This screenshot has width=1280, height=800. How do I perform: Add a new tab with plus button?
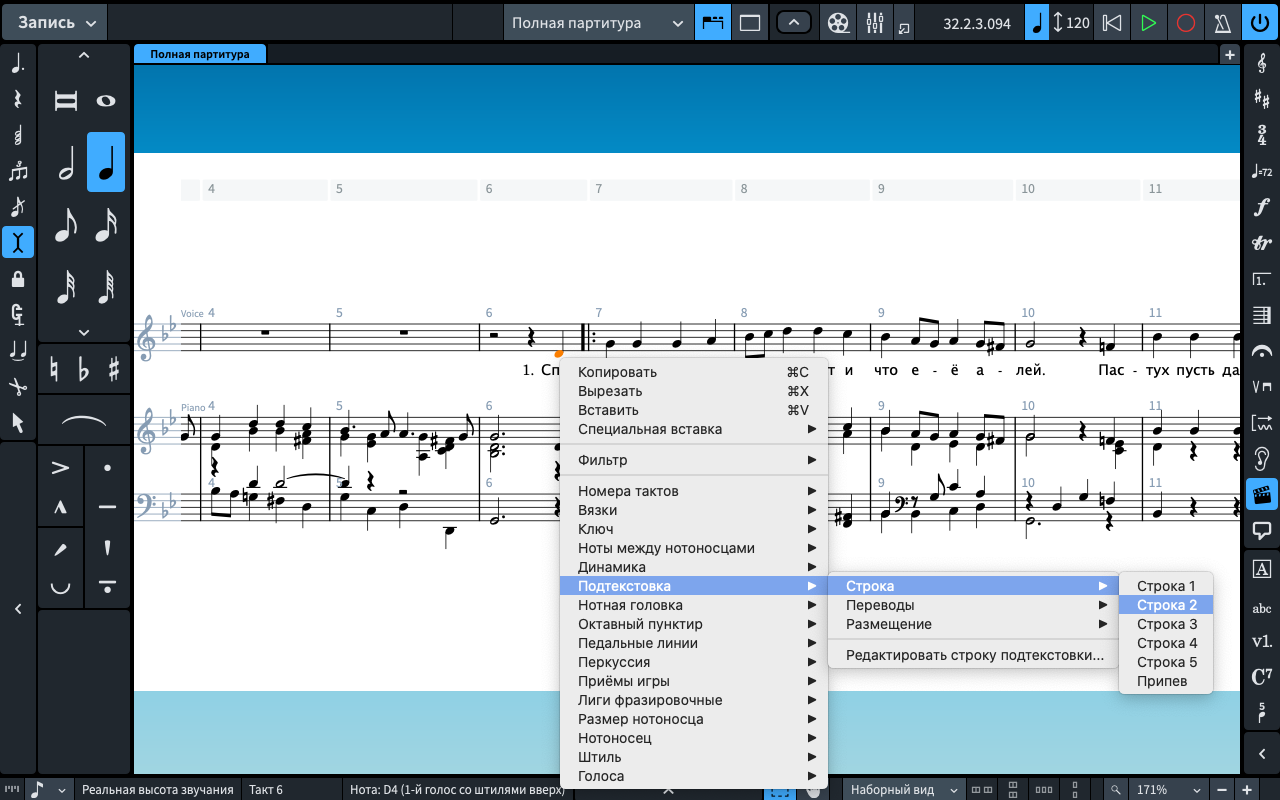pos(1230,55)
